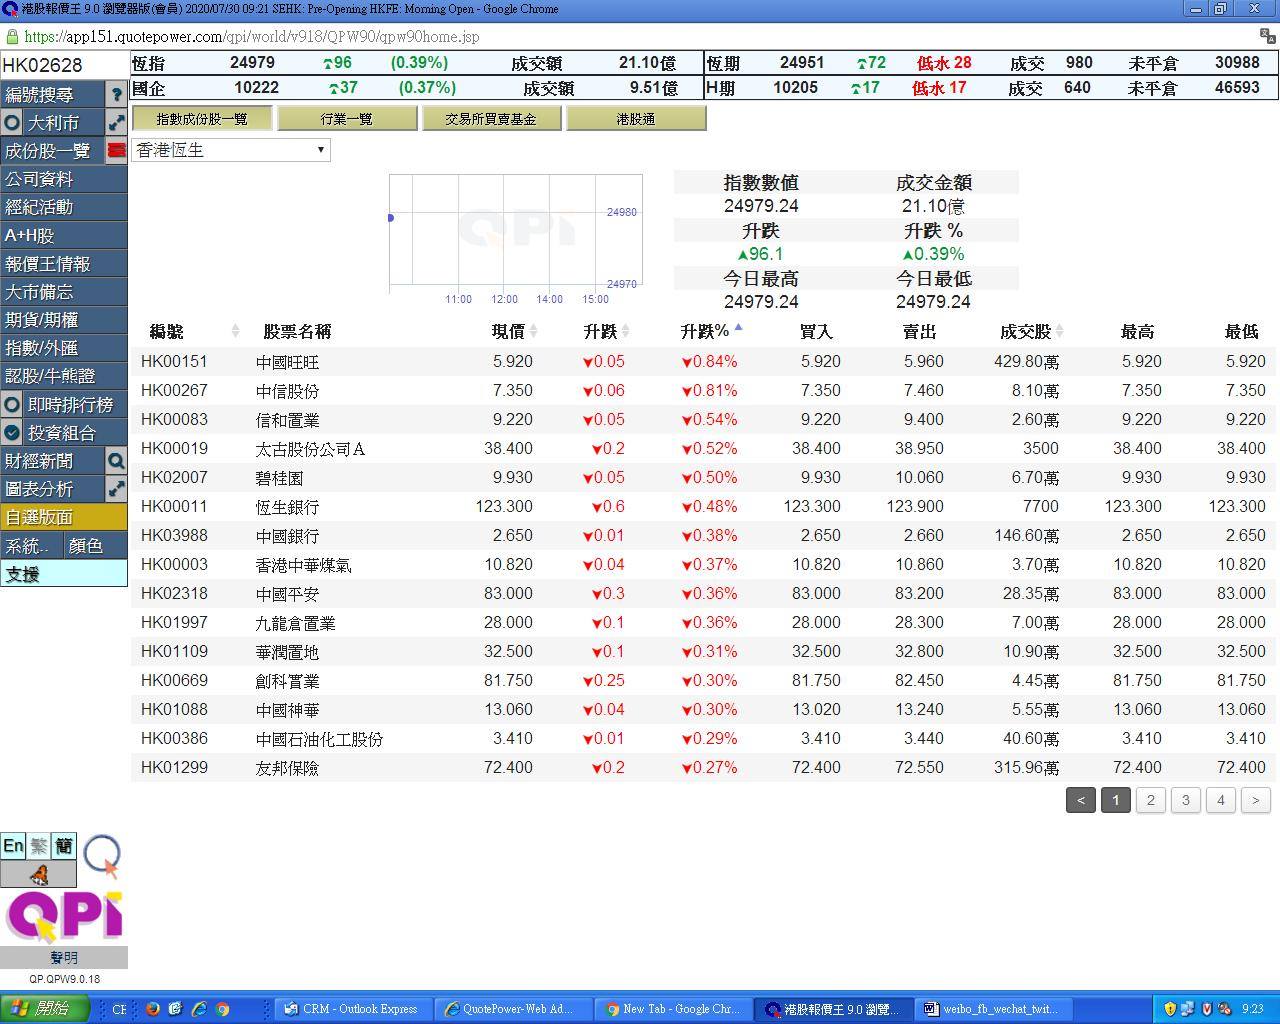This screenshot has width=1280, height=1024.
Task: Sort the table by 升跌 column arrows
Action: 626,331
